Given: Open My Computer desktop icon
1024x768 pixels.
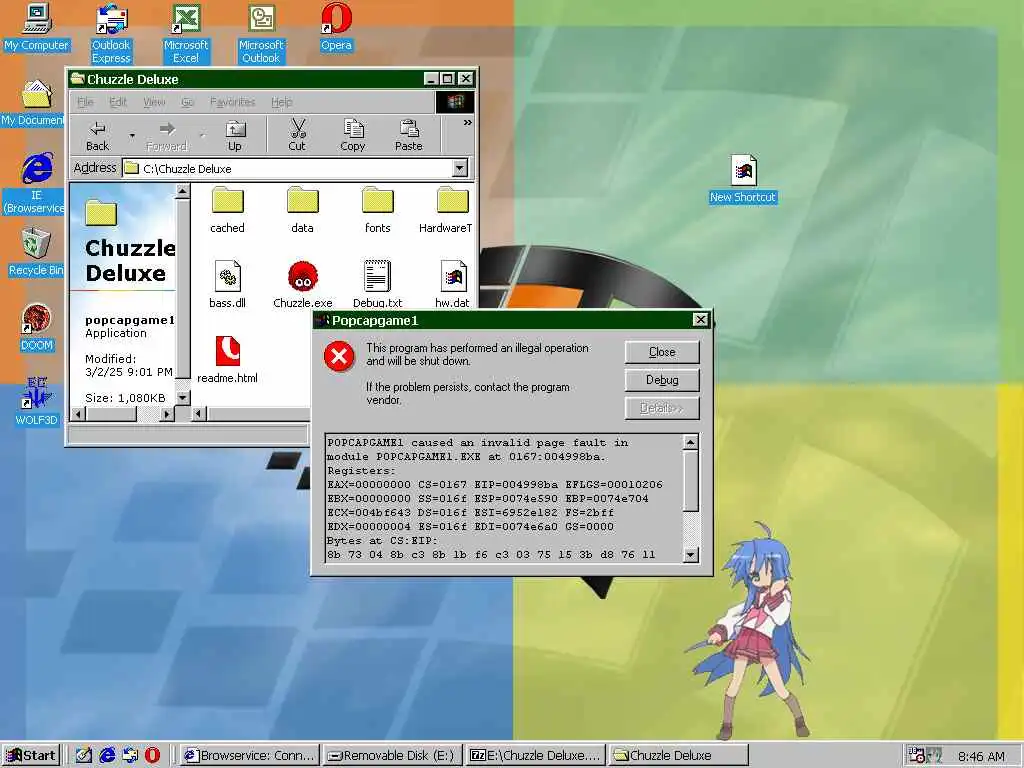Looking at the screenshot, I should click(37, 27).
